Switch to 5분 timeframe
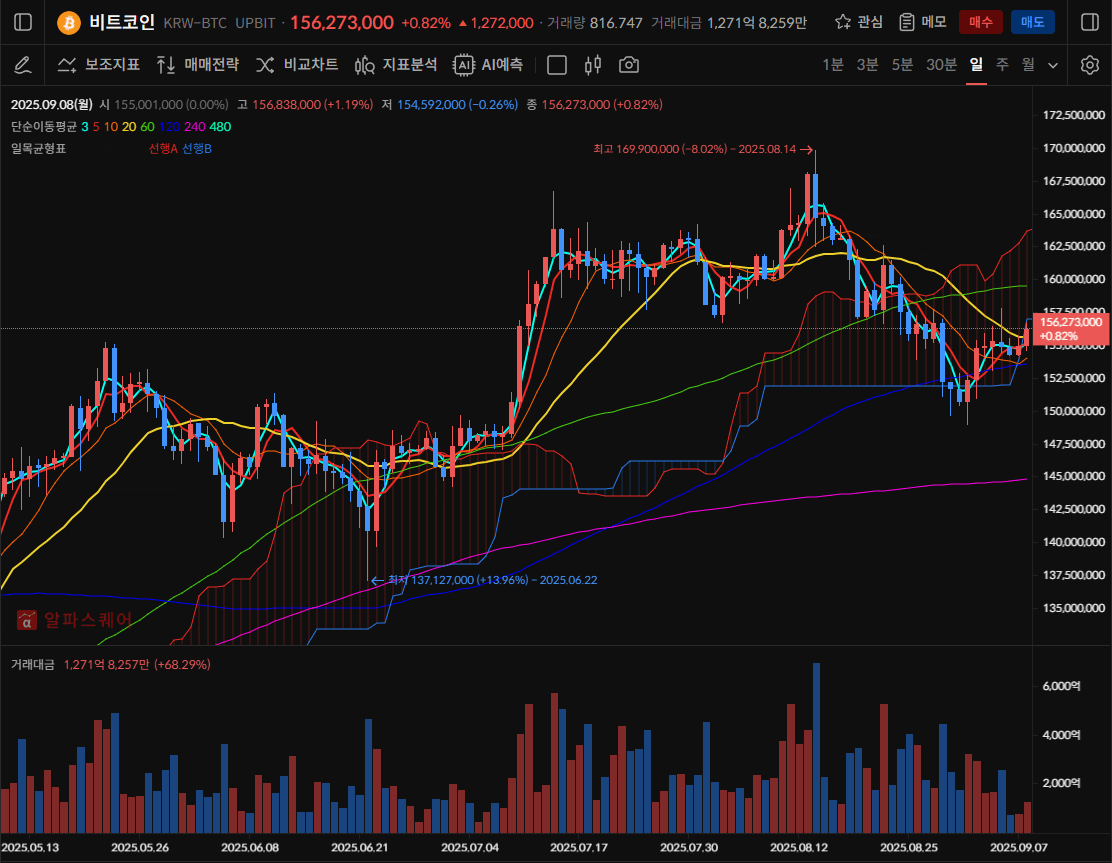 [x=902, y=65]
